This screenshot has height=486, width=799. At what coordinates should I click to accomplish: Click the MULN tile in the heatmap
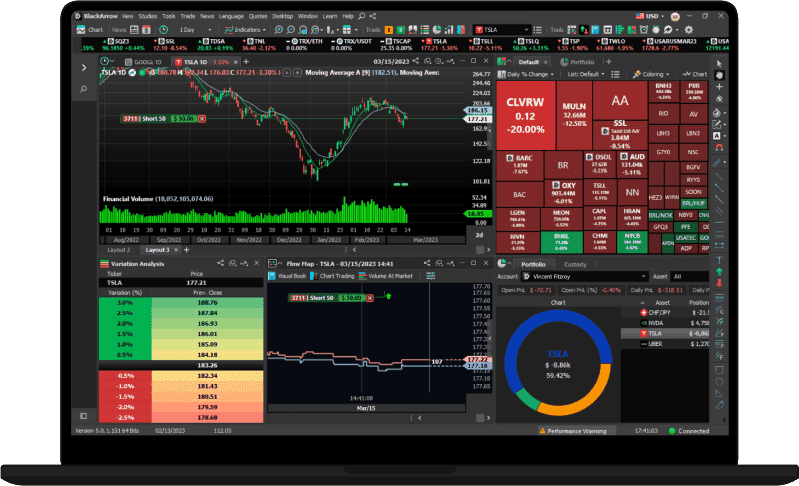pyautogui.click(x=574, y=116)
